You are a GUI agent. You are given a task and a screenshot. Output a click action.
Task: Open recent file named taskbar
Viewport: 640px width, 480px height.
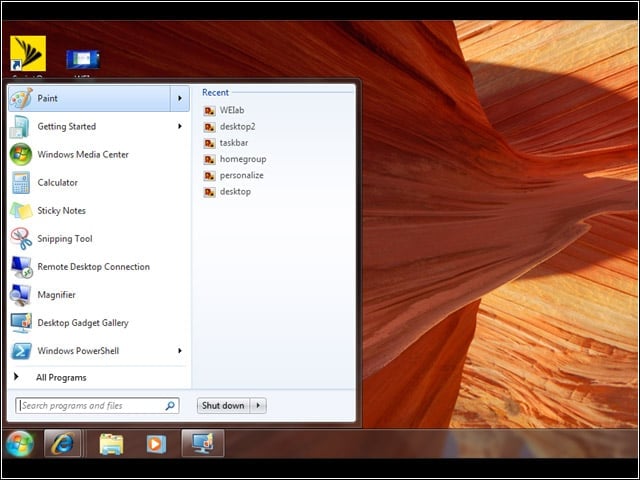click(234, 143)
